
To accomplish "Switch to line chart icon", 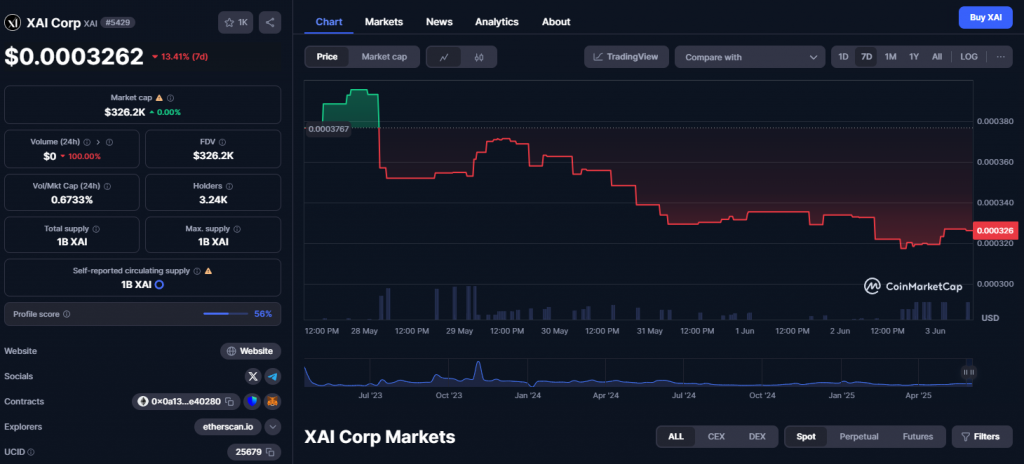I will click(x=444, y=57).
